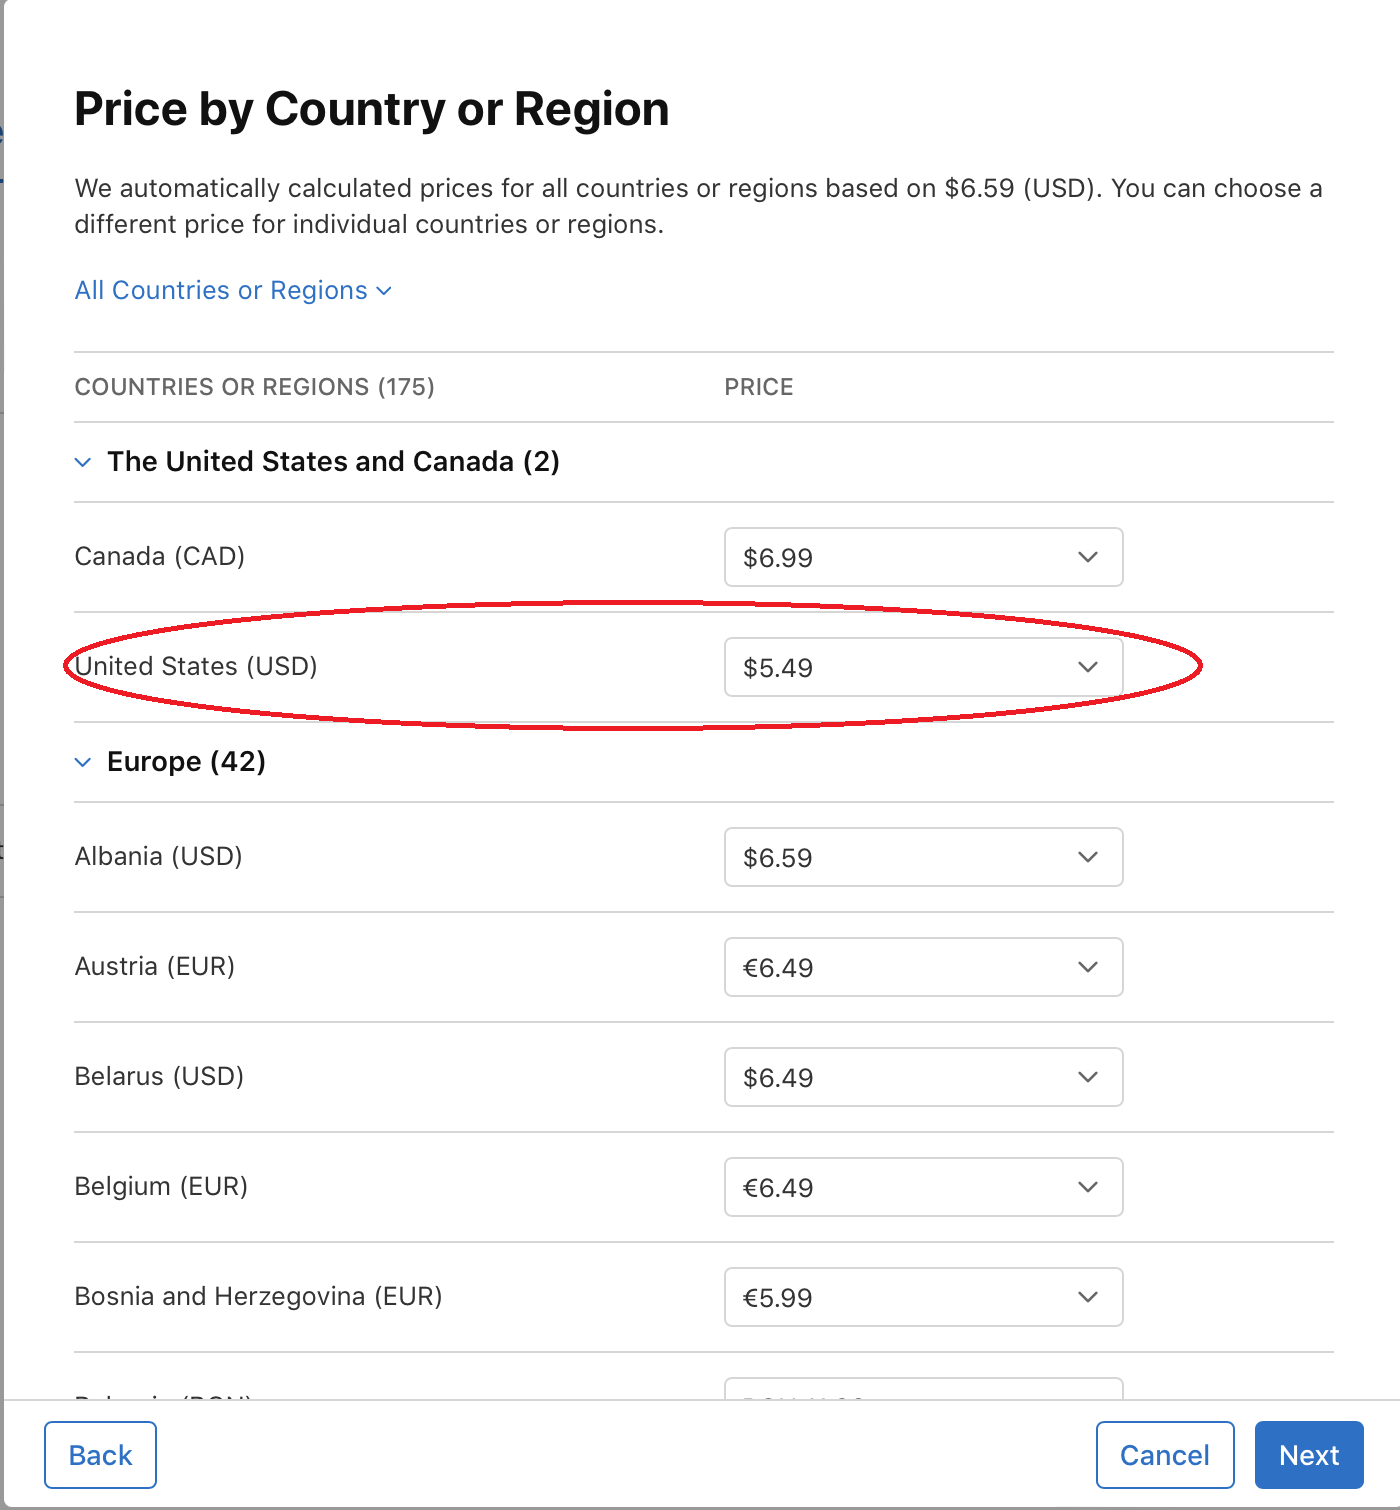Viewport: 1400px width, 1510px height.
Task: Click the Next button
Action: click(1308, 1455)
